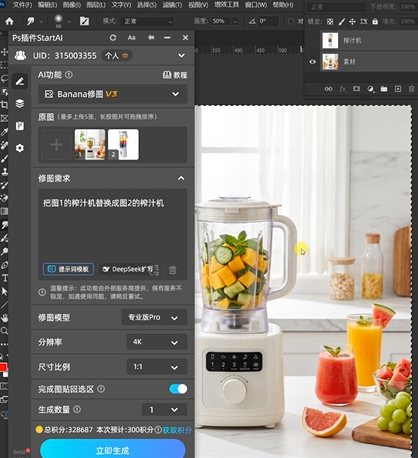Create a new group folder icon
Screen dimensions: 418x458
384,89
